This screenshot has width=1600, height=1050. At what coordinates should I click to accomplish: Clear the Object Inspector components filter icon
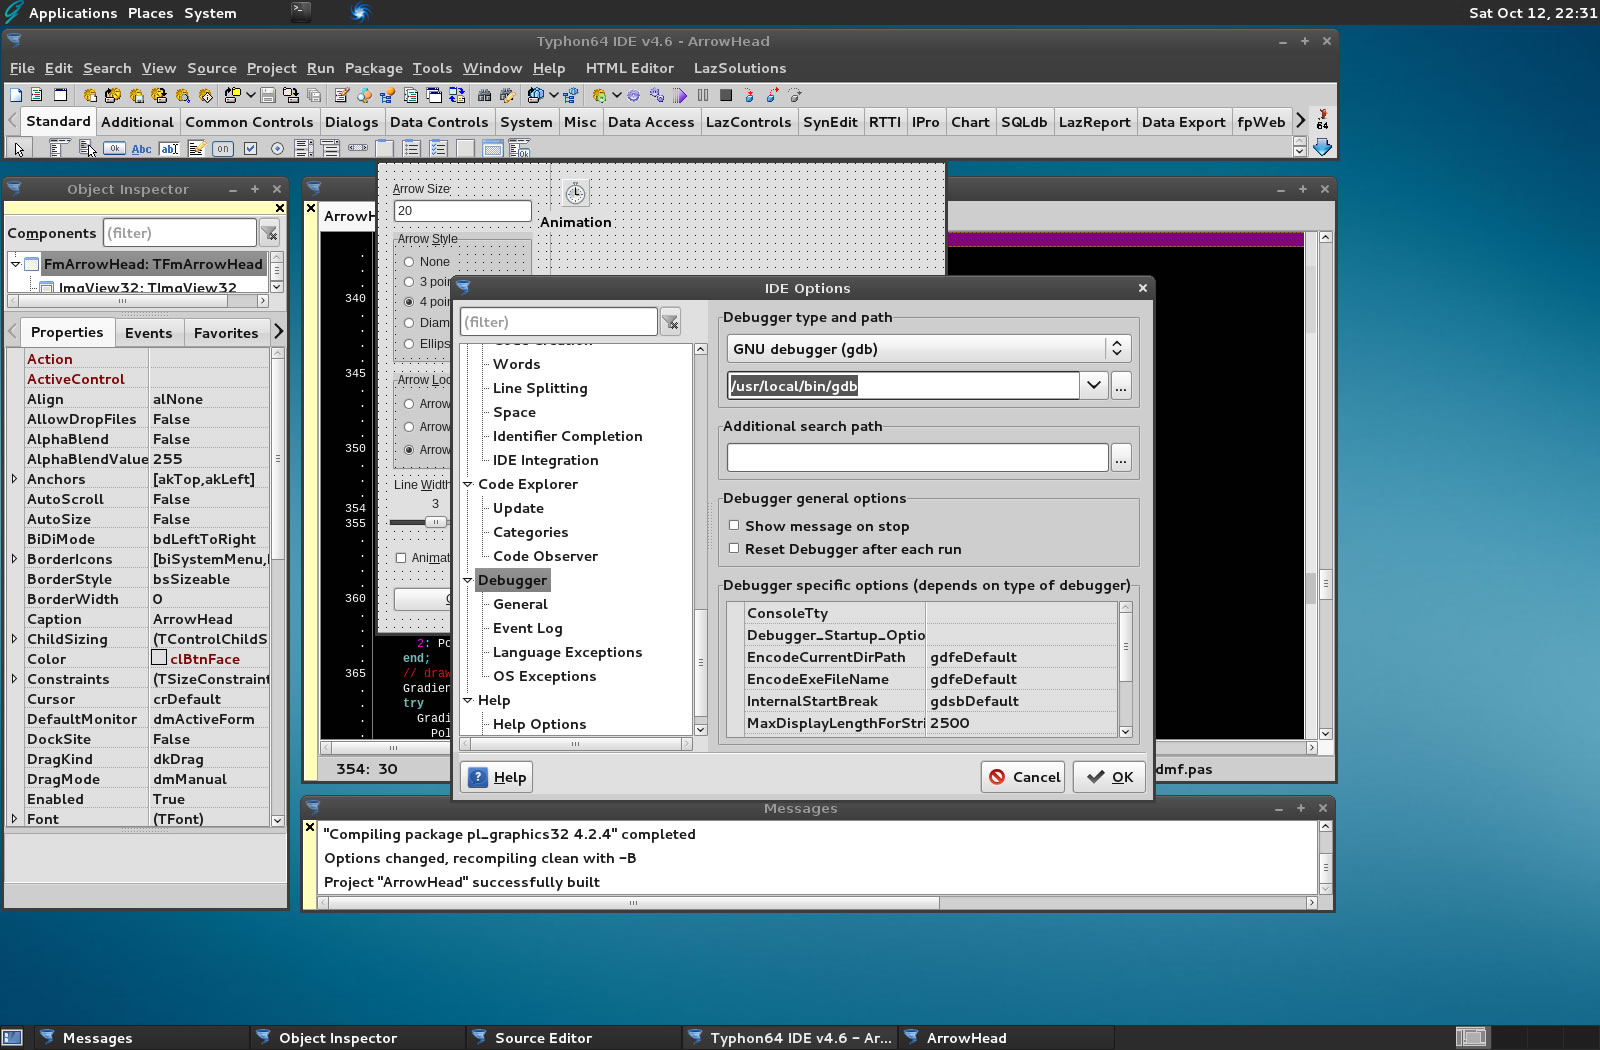[269, 233]
